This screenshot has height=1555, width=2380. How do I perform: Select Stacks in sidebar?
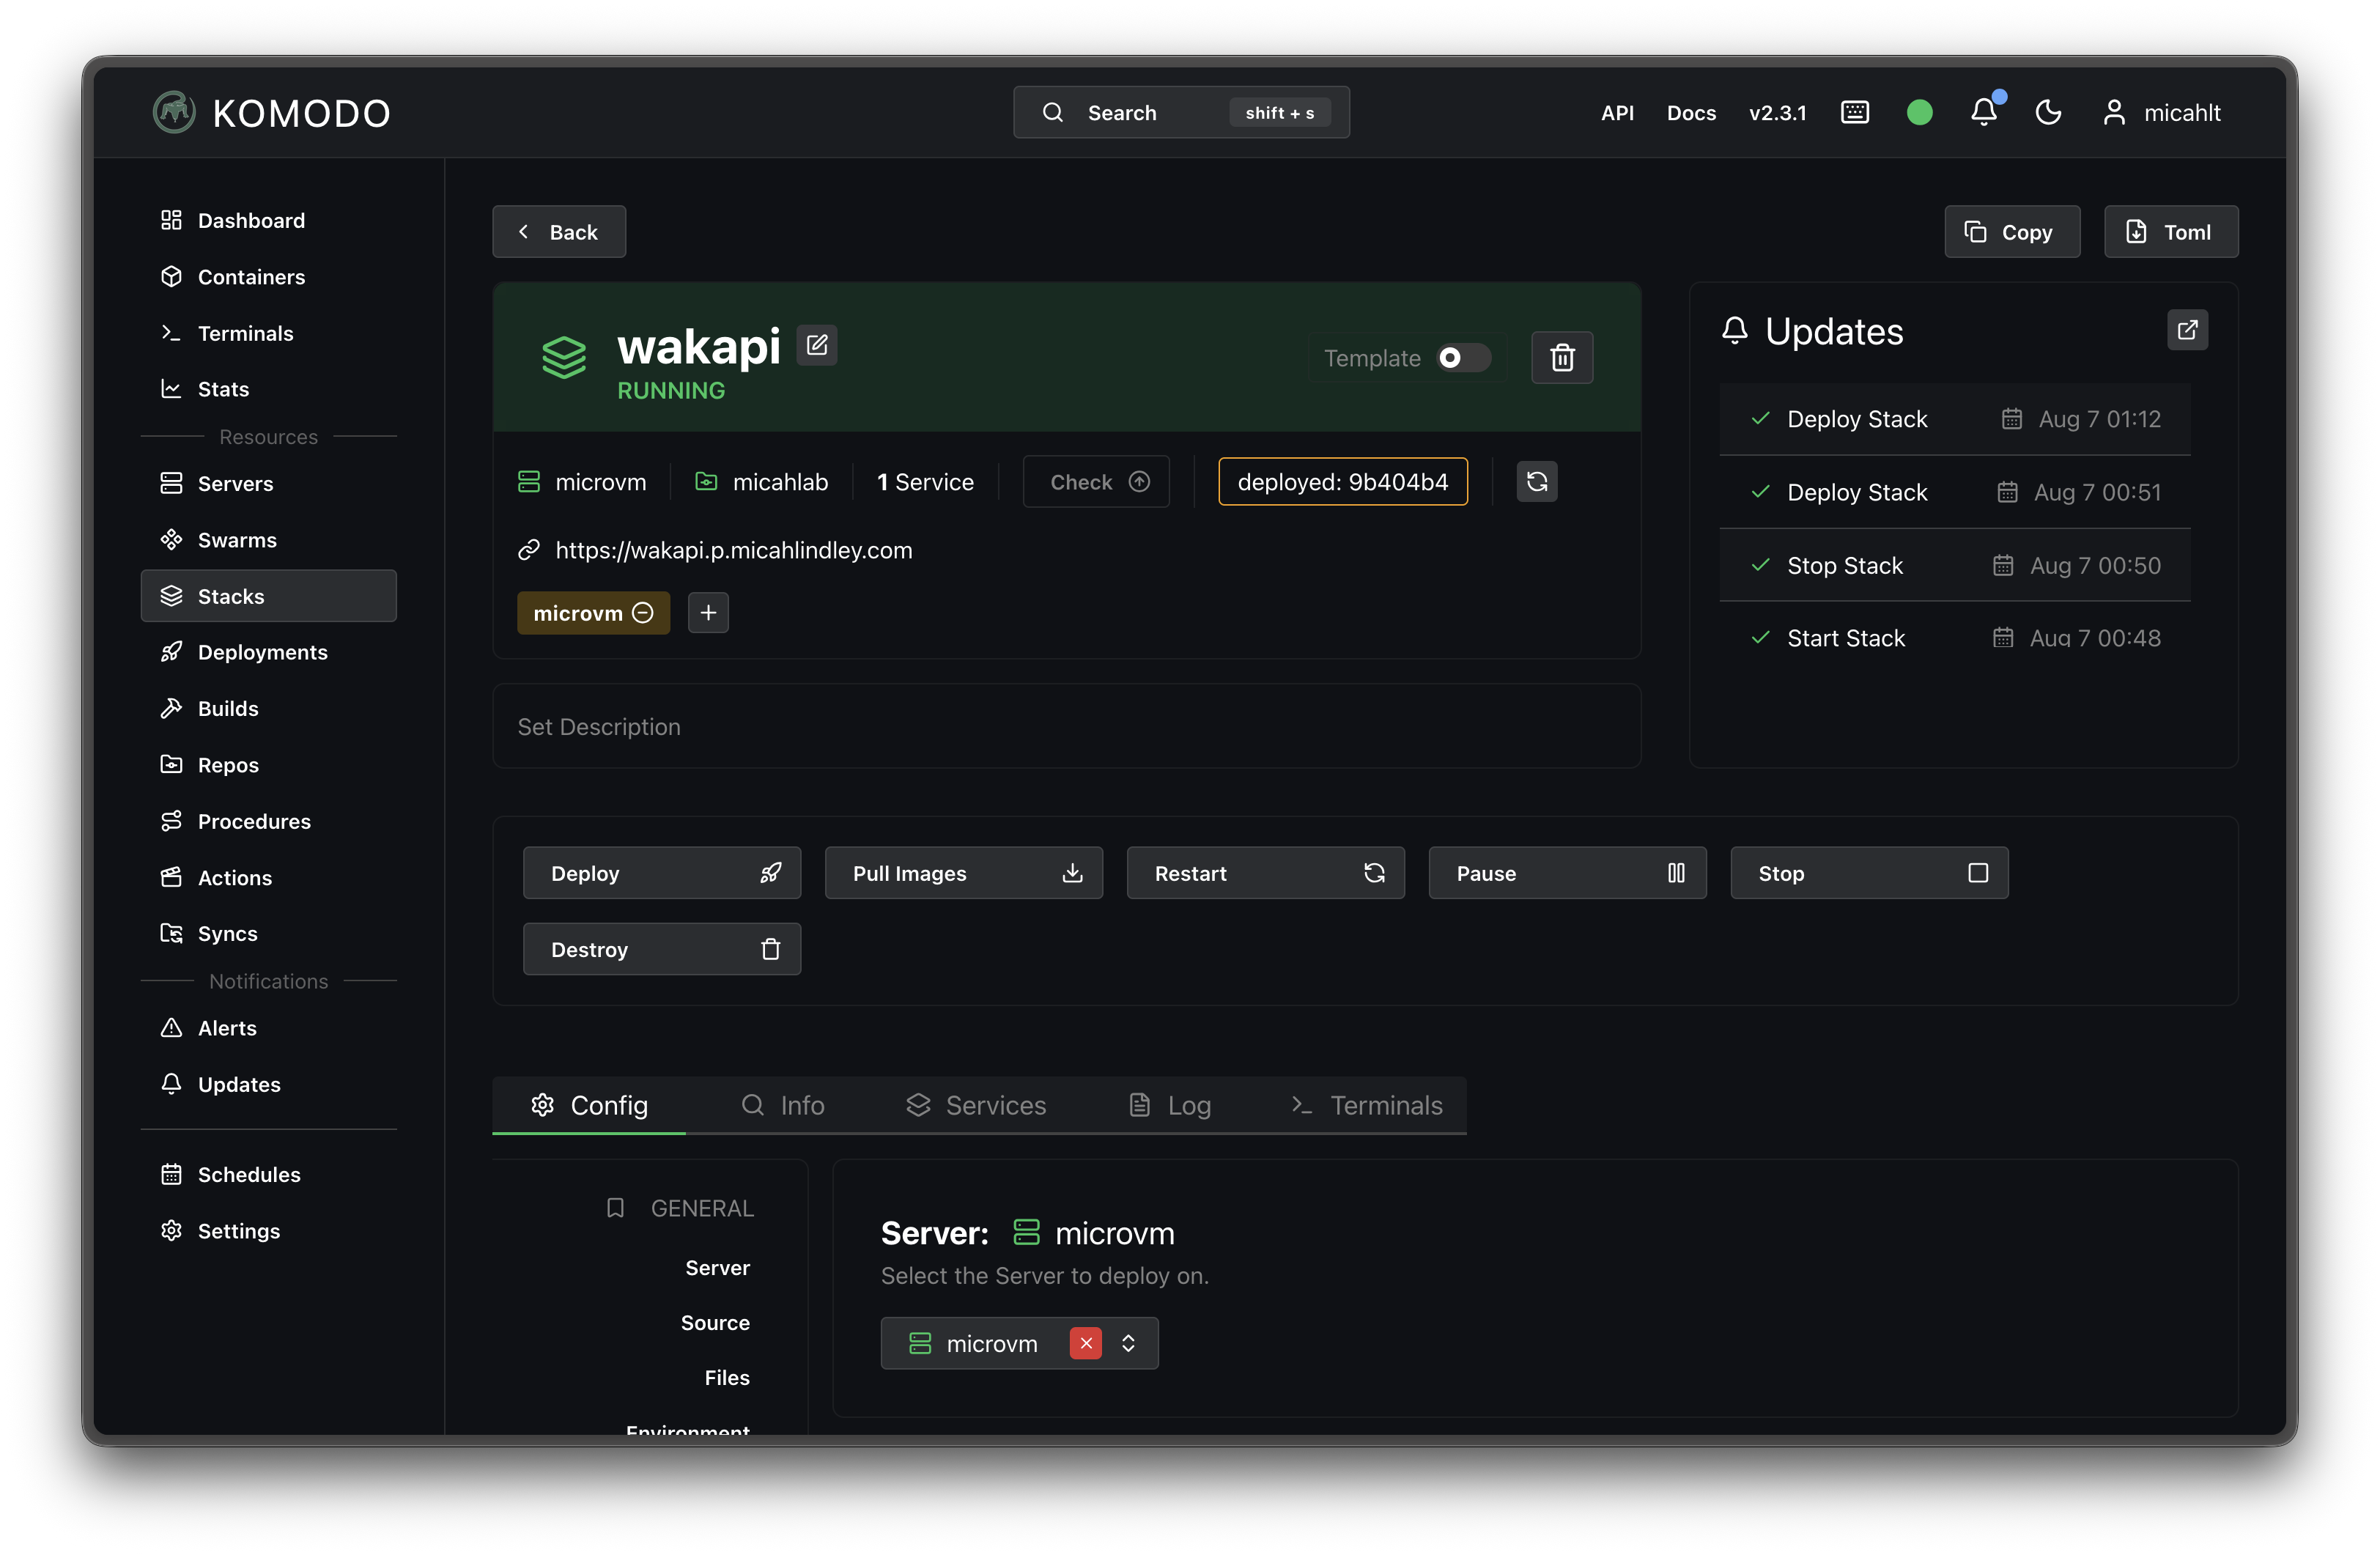268,596
